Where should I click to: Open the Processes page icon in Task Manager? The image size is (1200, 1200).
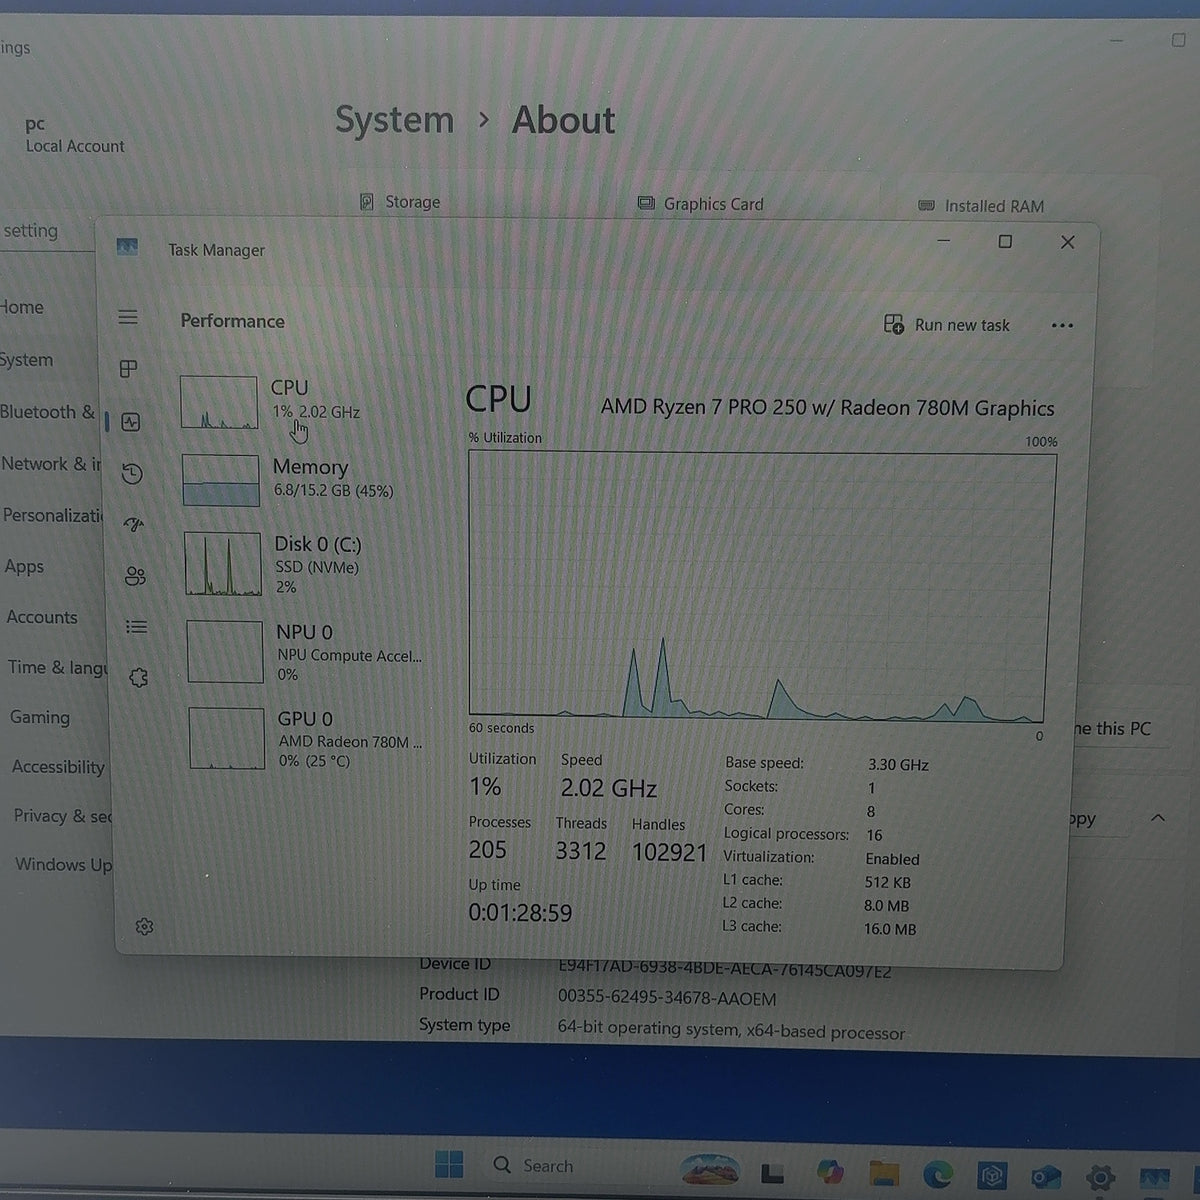click(x=128, y=369)
